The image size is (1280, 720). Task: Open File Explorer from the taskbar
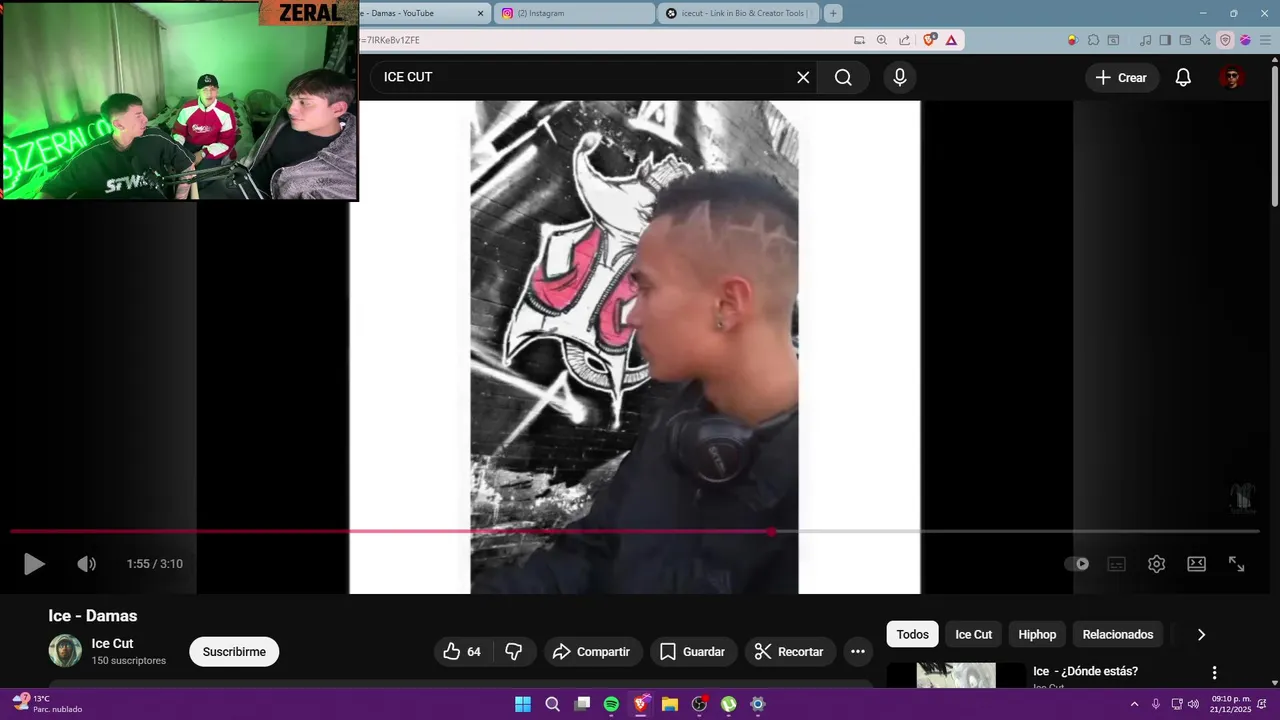[670, 704]
